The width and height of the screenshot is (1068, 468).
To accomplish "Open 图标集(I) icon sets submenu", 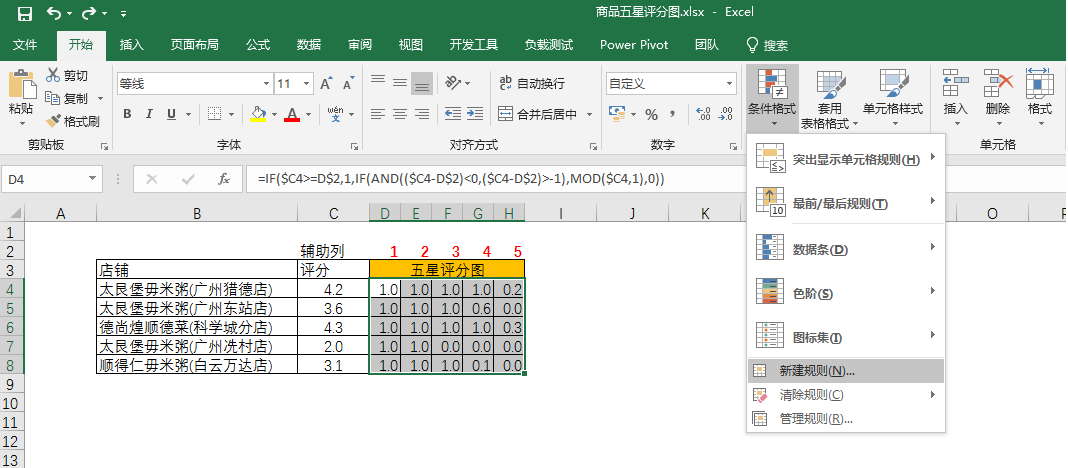I will [x=846, y=337].
